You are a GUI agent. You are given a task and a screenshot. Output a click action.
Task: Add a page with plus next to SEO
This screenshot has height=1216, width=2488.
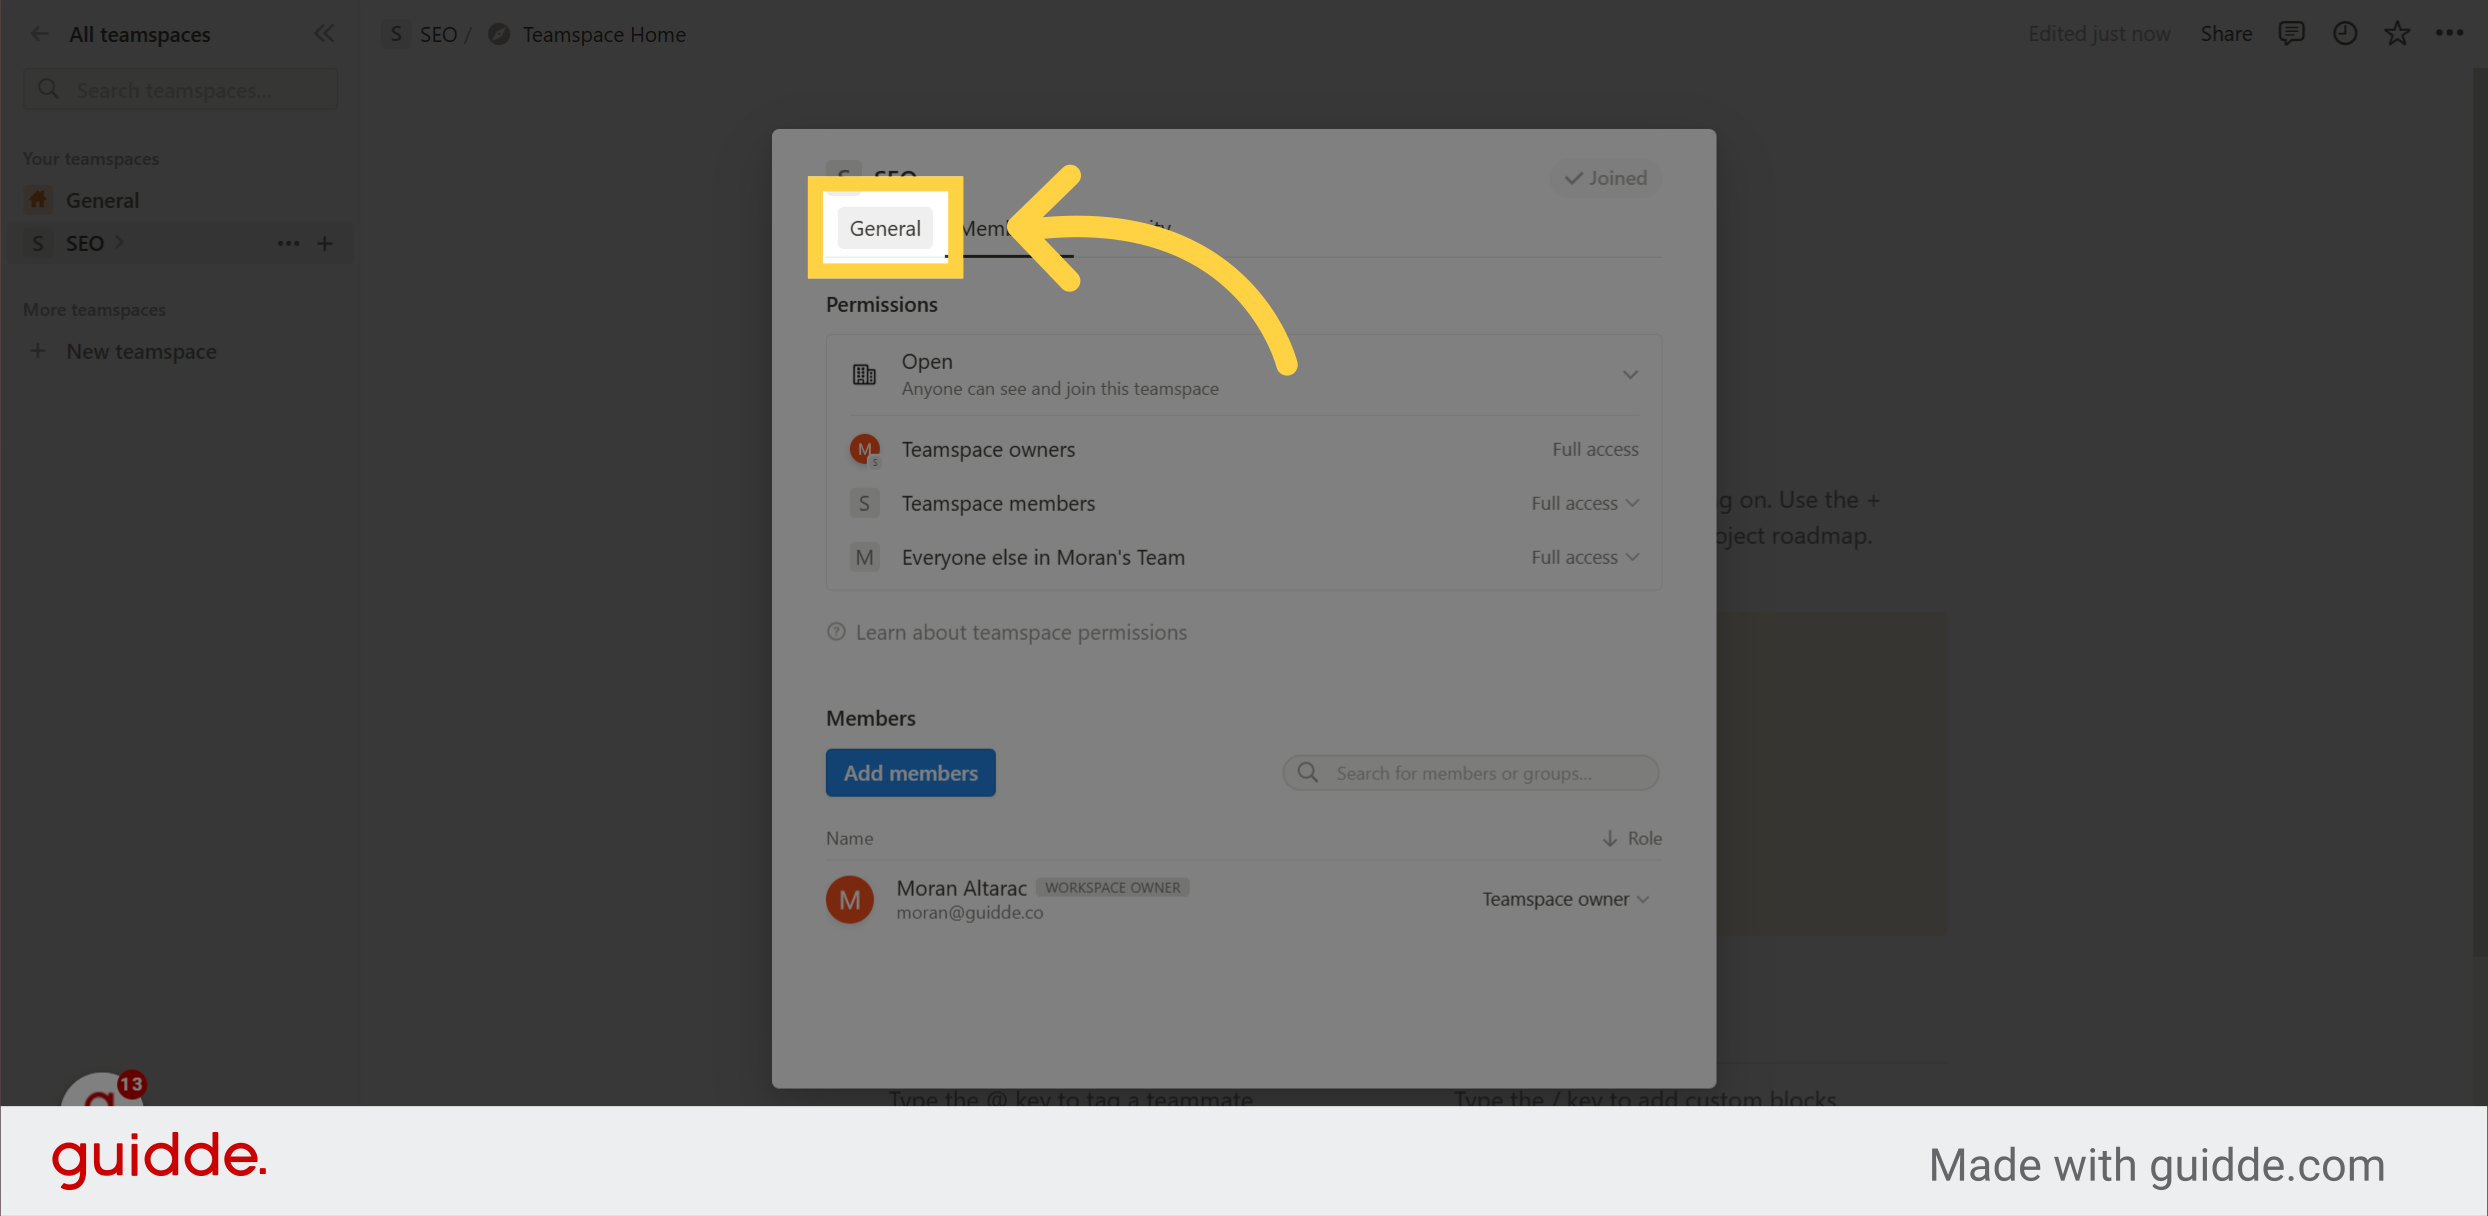point(325,243)
